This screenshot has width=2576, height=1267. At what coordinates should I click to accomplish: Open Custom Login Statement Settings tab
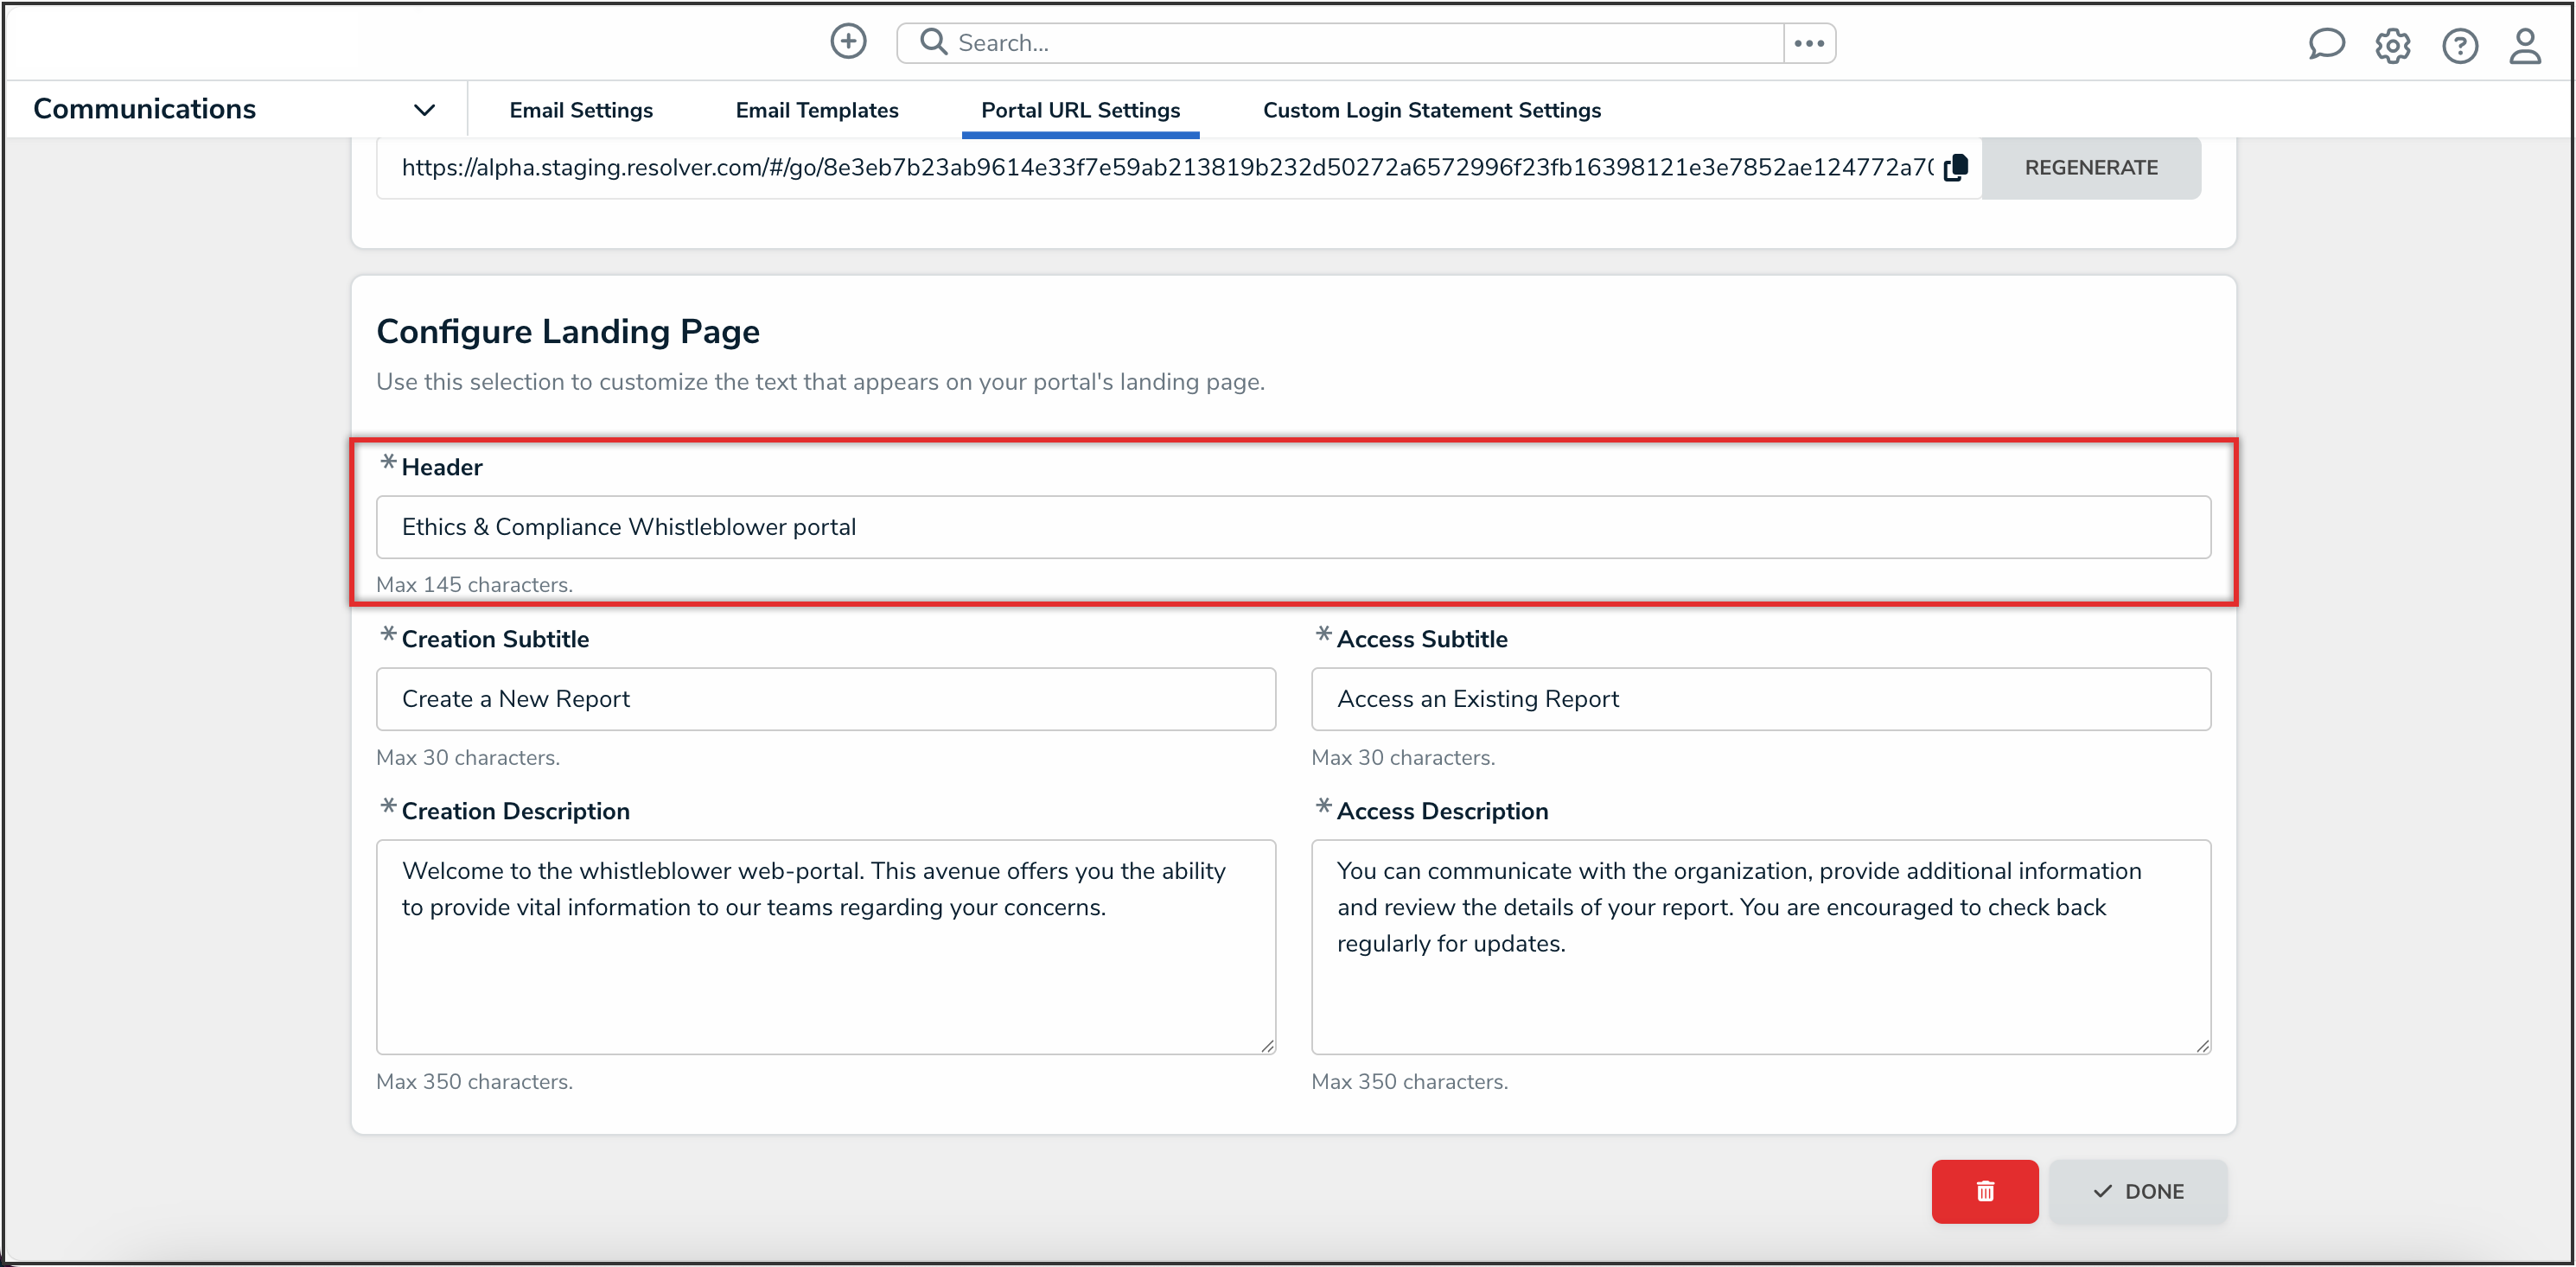click(x=1431, y=110)
